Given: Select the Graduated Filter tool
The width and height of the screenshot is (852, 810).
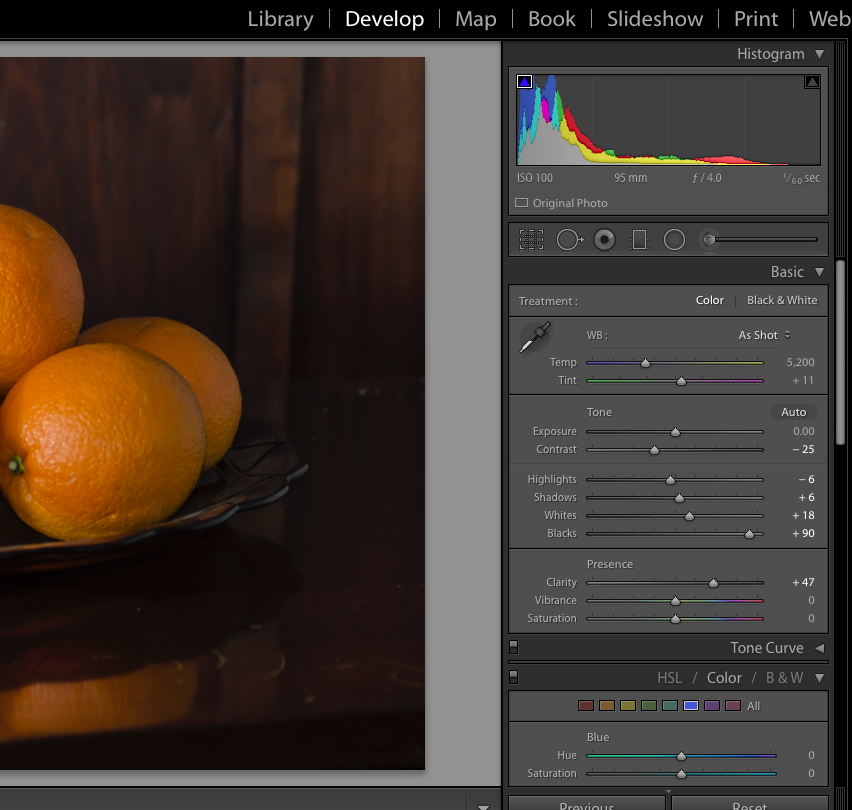Looking at the screenshot, I should [639, 240].
